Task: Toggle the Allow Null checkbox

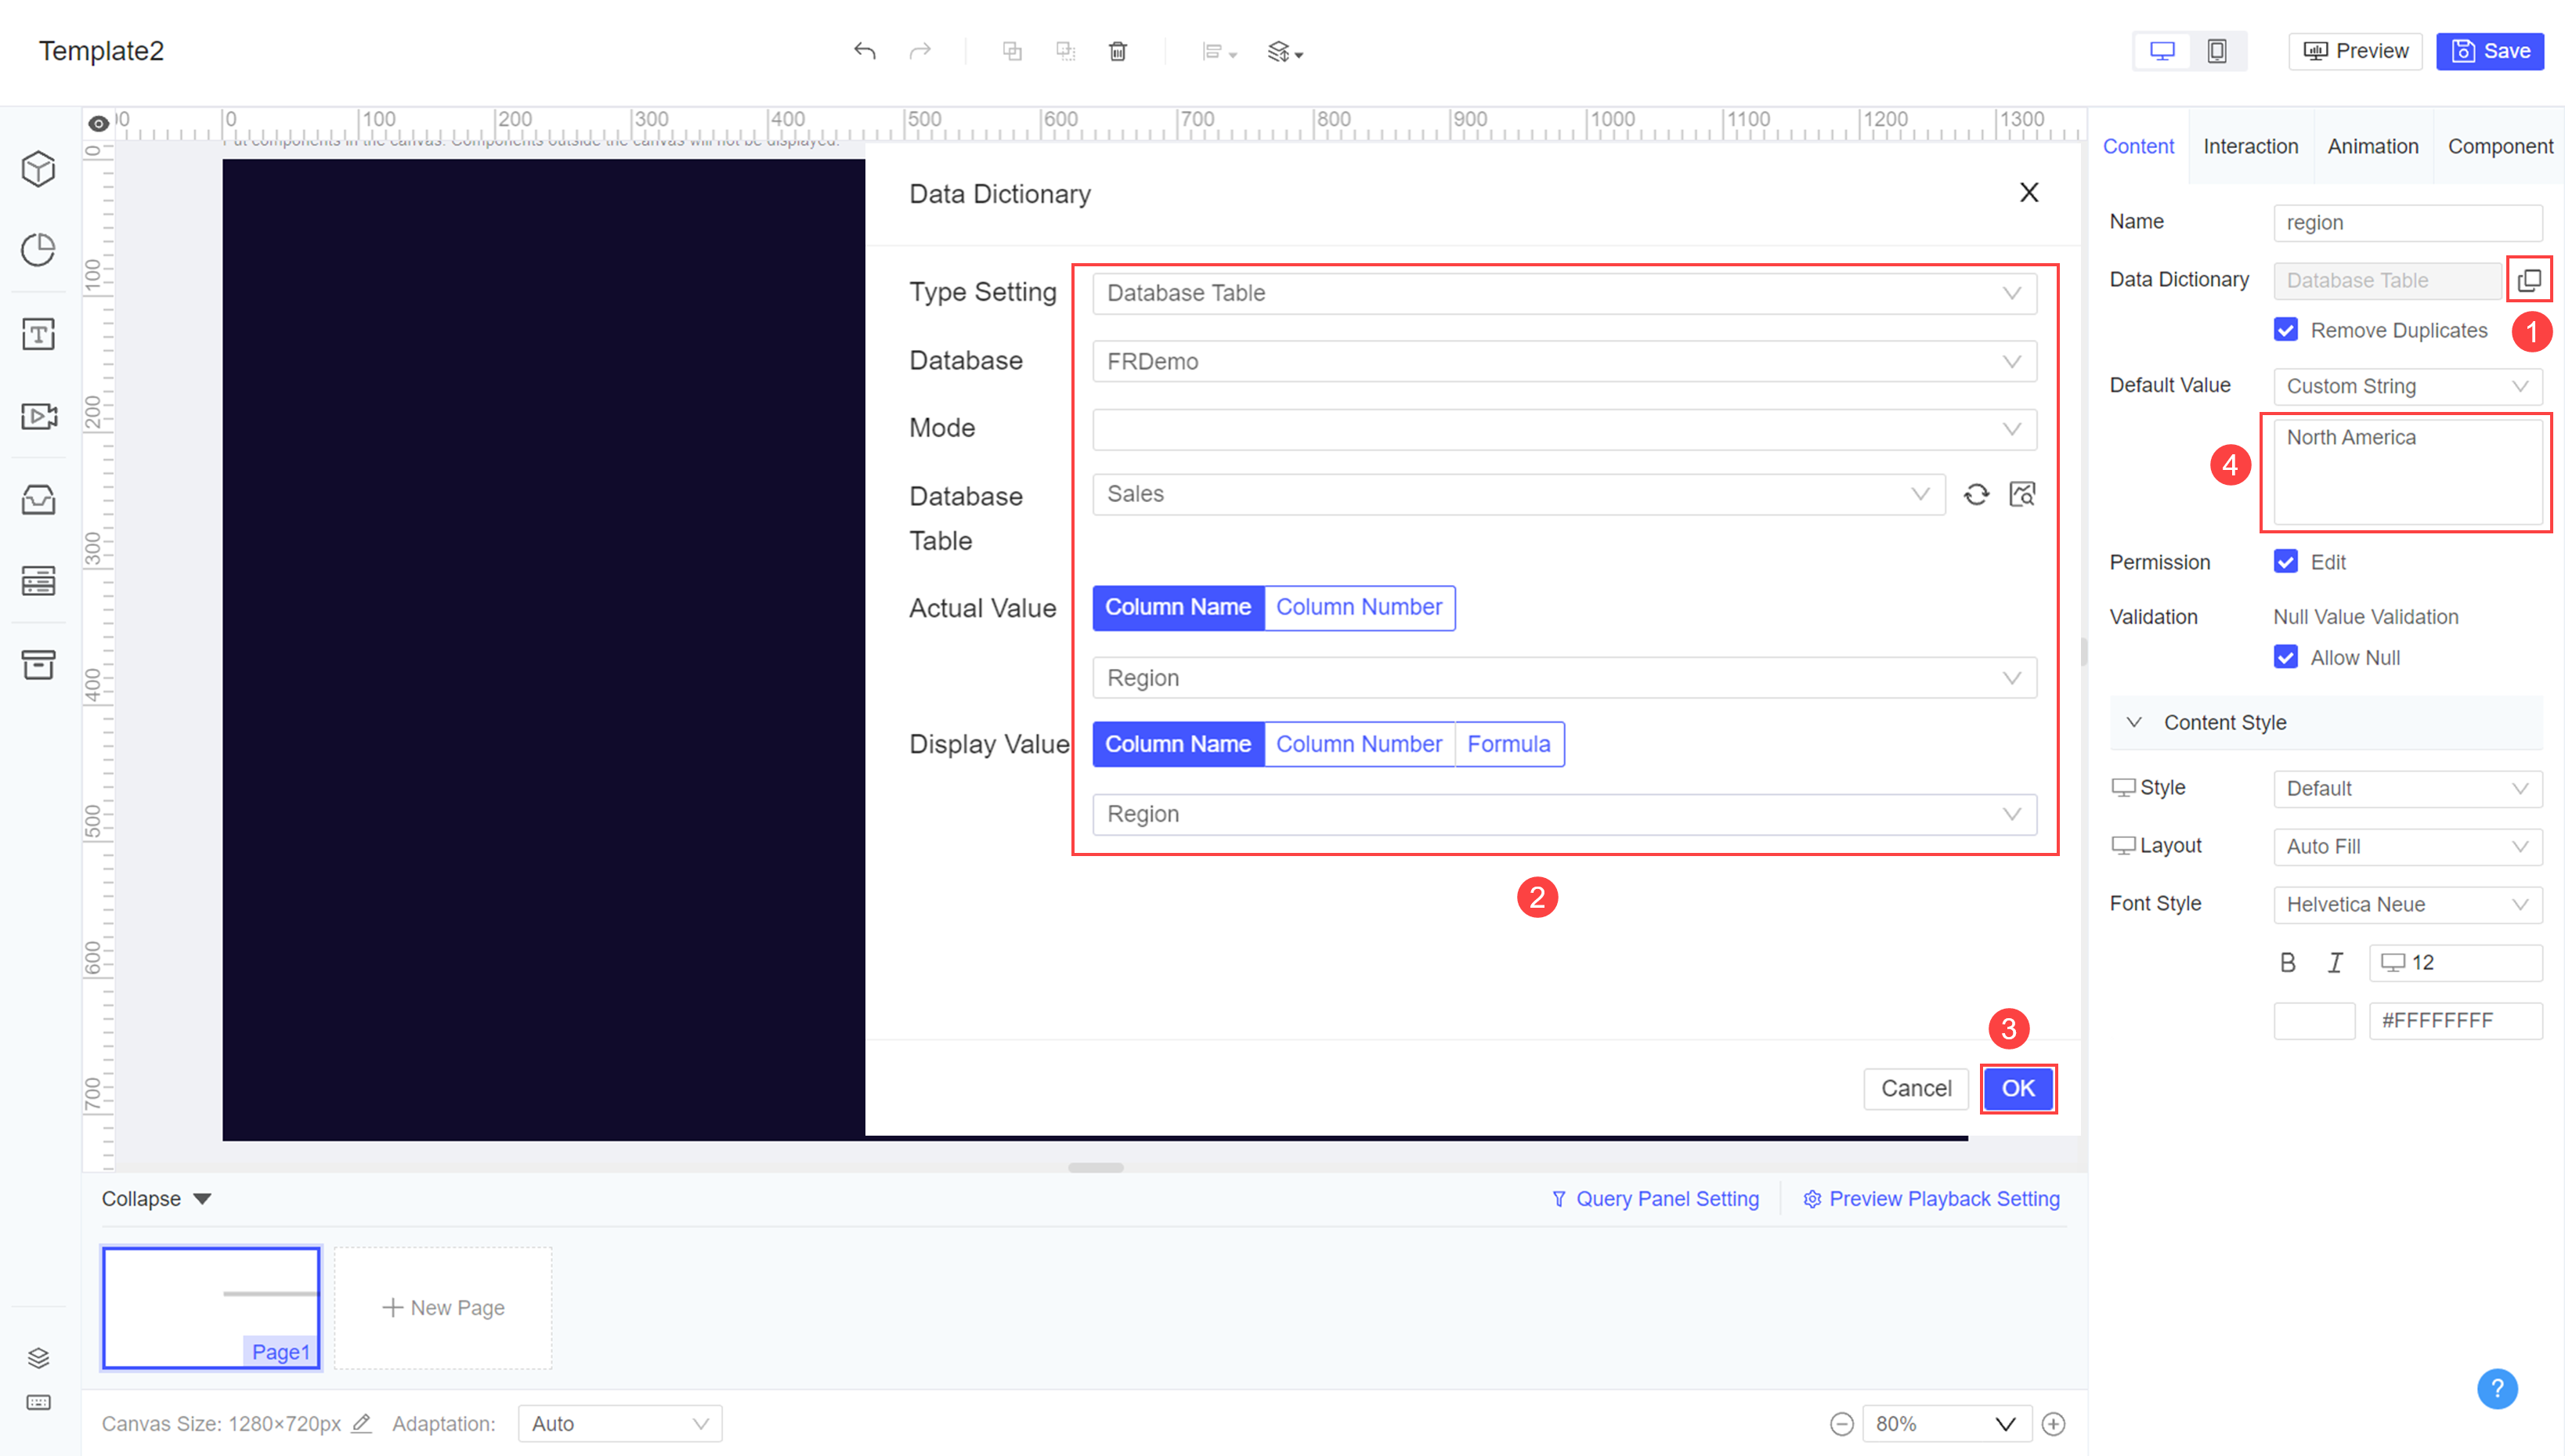Action: 2285,657
